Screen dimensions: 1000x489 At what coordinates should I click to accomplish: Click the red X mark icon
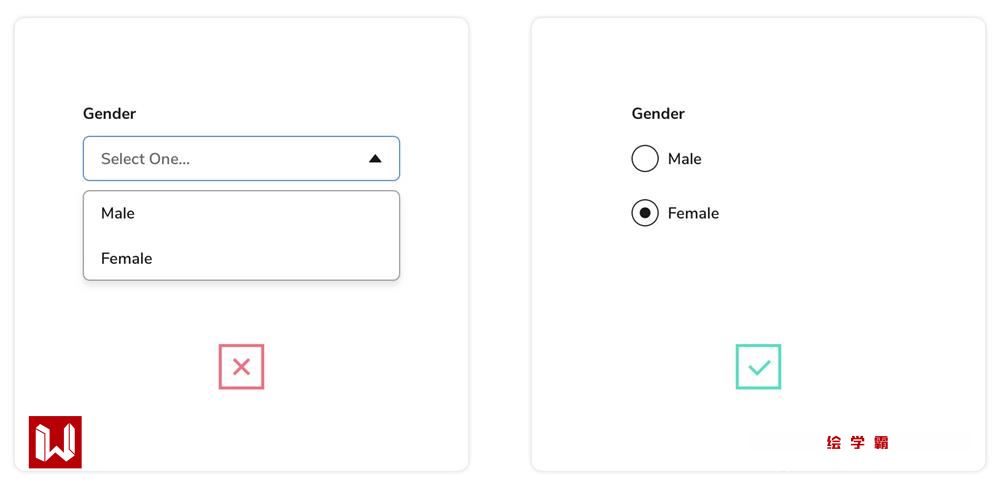241,367
